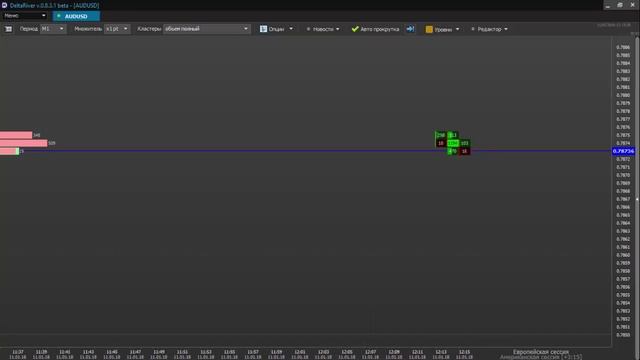Click the orange Уровни icon

[x=429, y=29]
